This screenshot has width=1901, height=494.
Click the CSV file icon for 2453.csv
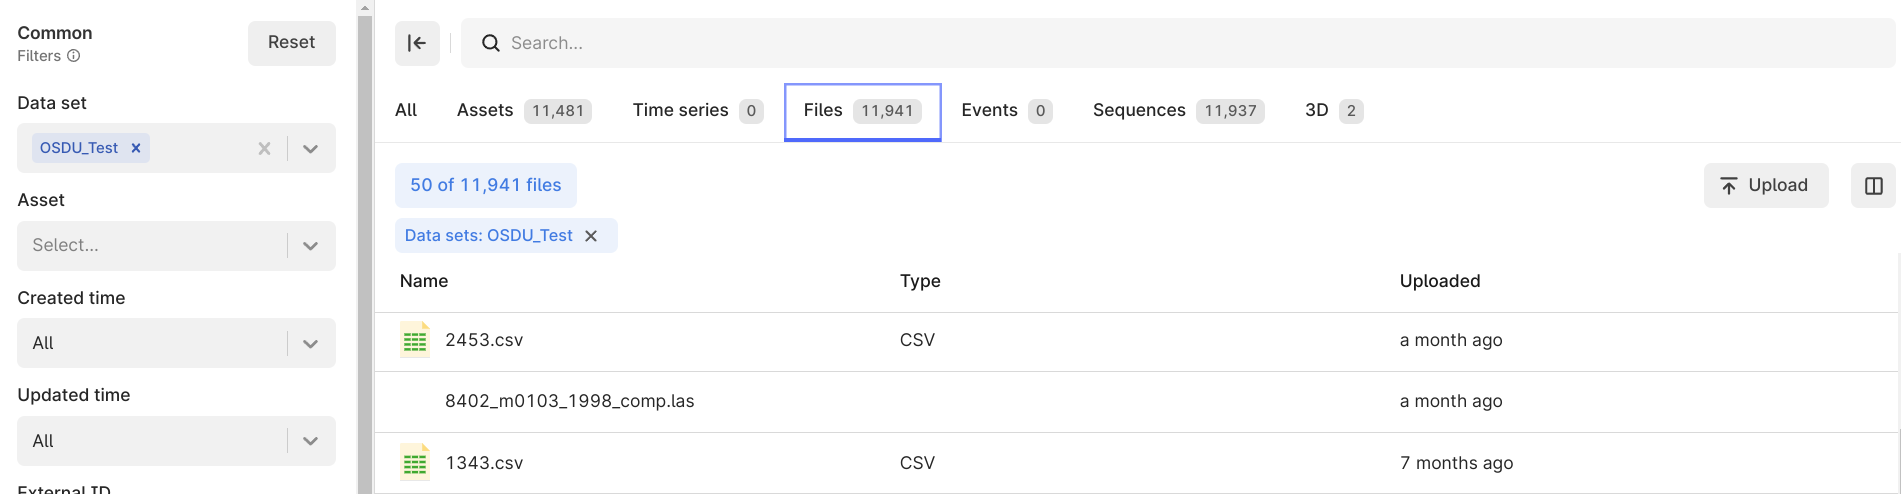coord(414,340)
